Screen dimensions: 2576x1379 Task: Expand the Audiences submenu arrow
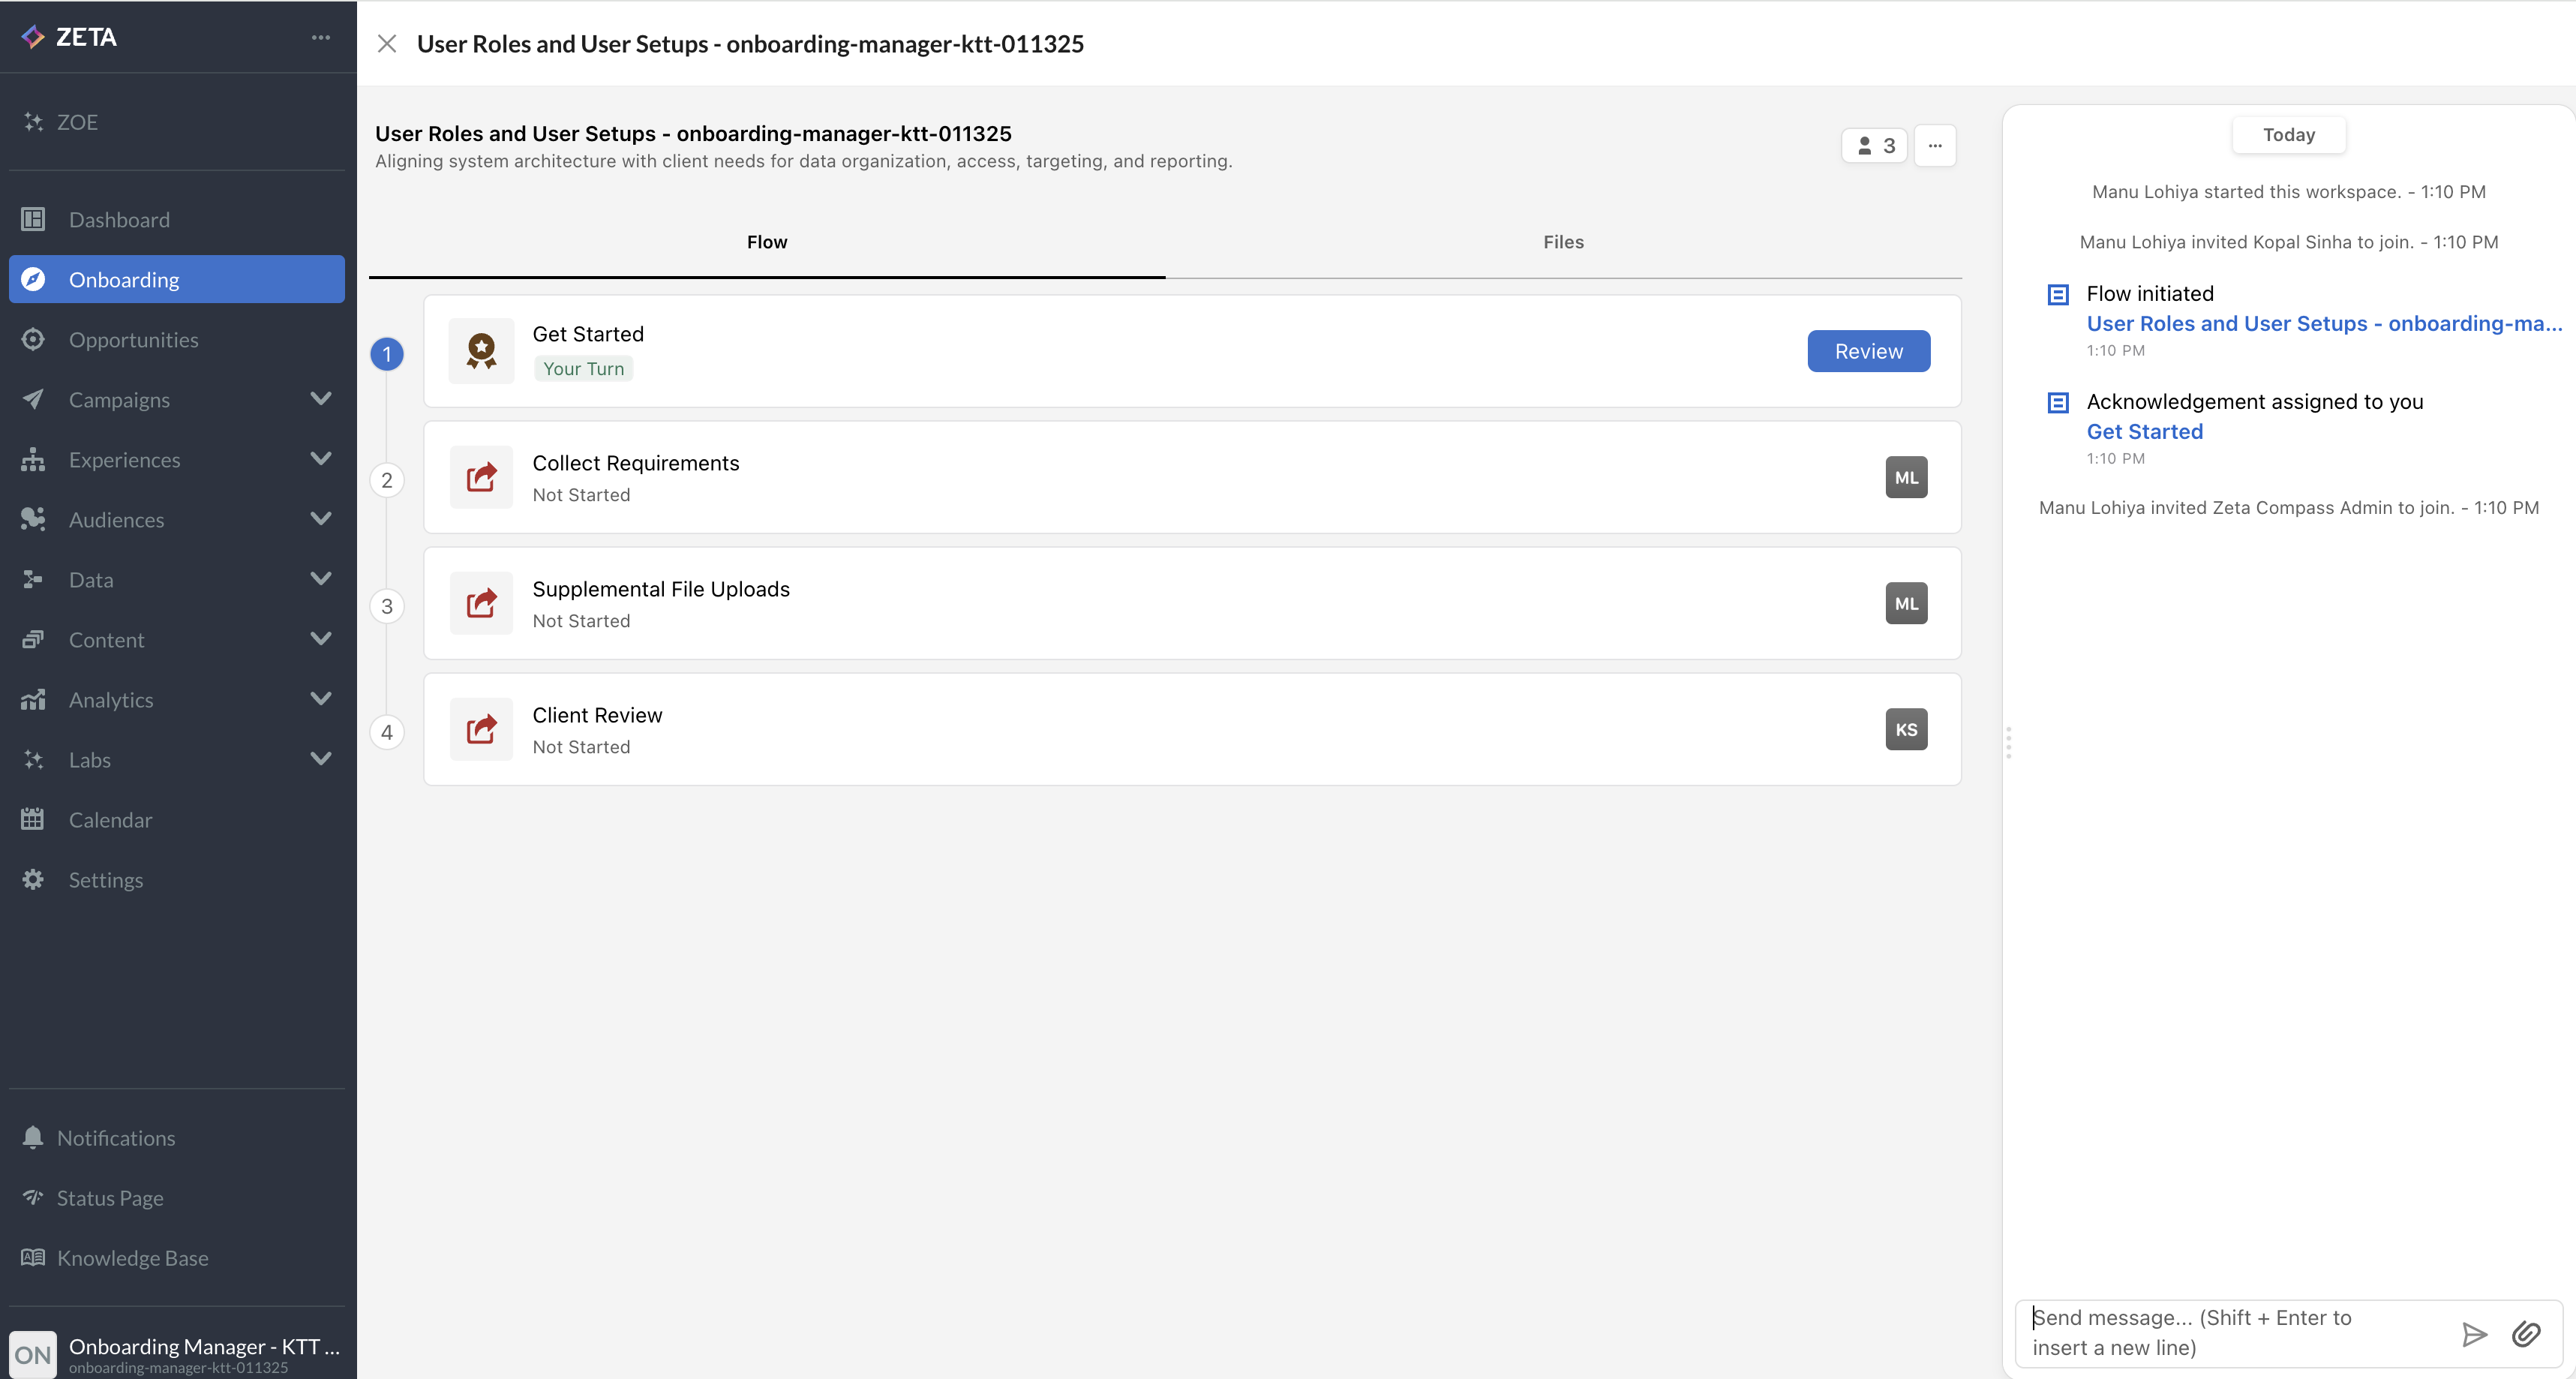tap(320, 519)
